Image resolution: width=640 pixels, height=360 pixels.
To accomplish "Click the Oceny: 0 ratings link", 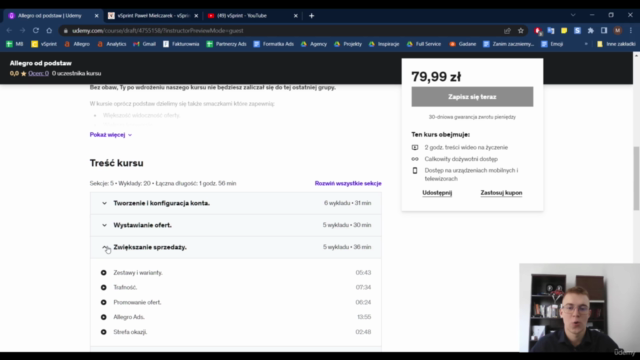I will 38,73.
